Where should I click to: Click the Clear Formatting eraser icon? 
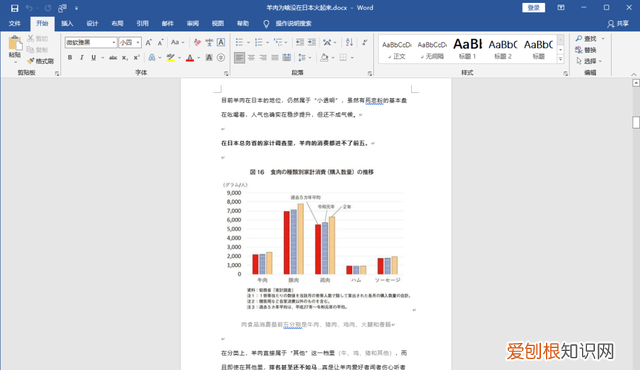click(197, 42)
